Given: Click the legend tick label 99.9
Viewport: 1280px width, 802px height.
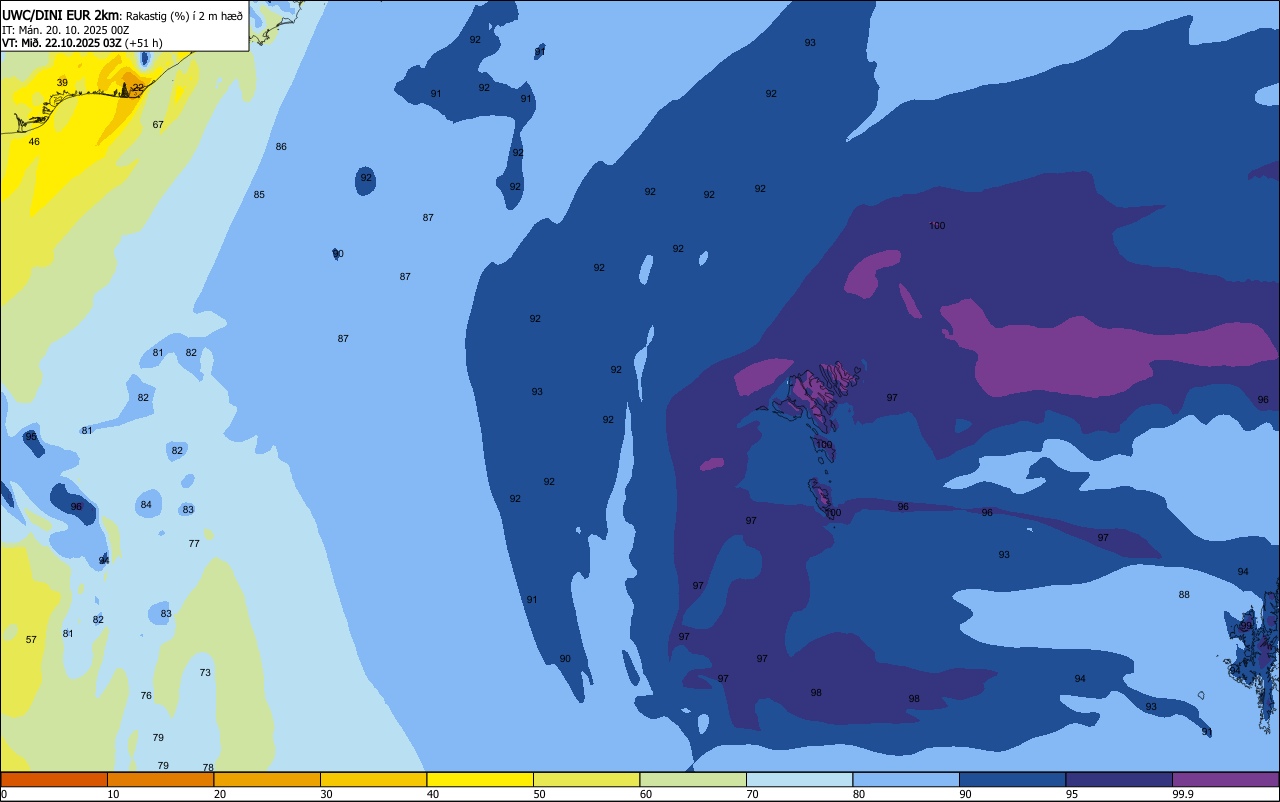Looking at the screenshot, I should (1183, 794).
